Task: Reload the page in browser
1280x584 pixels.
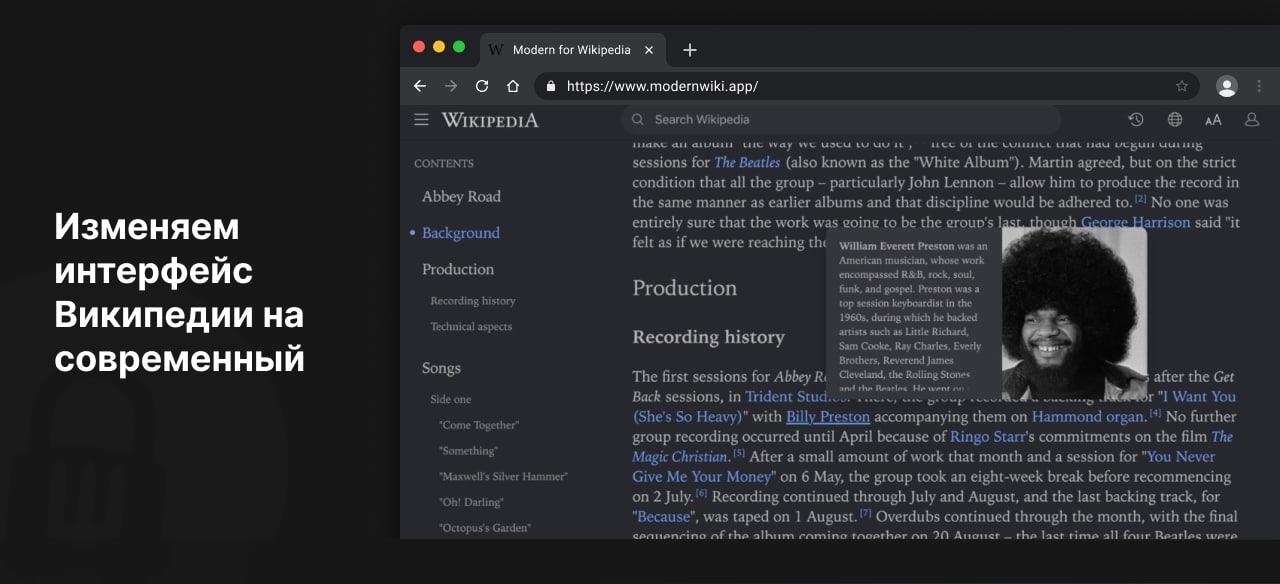Action: point(482,86)
